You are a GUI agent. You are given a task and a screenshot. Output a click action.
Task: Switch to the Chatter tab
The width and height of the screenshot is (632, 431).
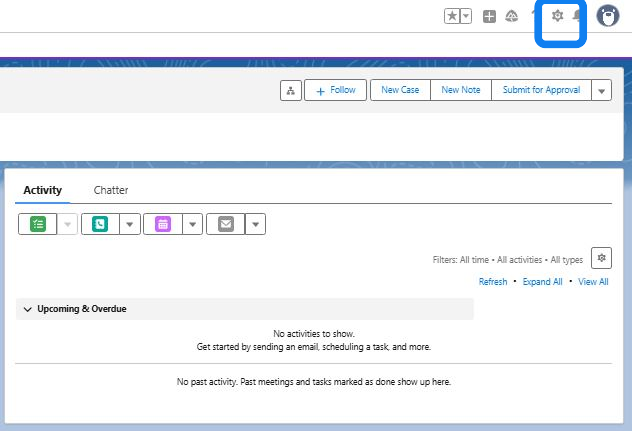(x=111, y=190)
